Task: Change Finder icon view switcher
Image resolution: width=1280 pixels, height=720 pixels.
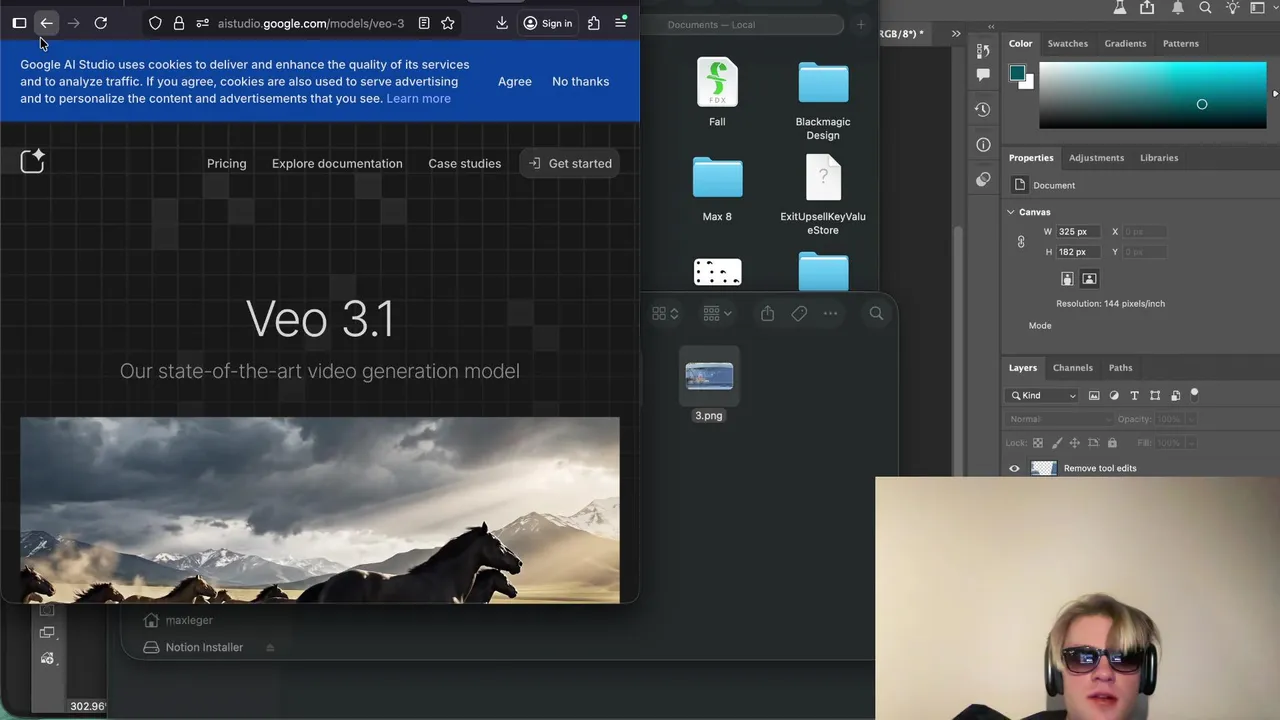Action: point(665,313)
